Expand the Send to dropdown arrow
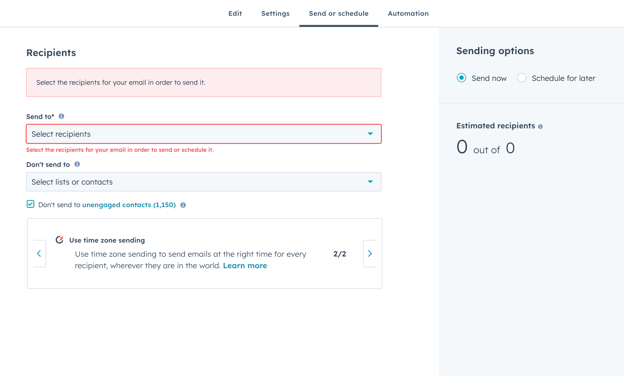This screenshot has width=624, height=376. click(370, 134)
